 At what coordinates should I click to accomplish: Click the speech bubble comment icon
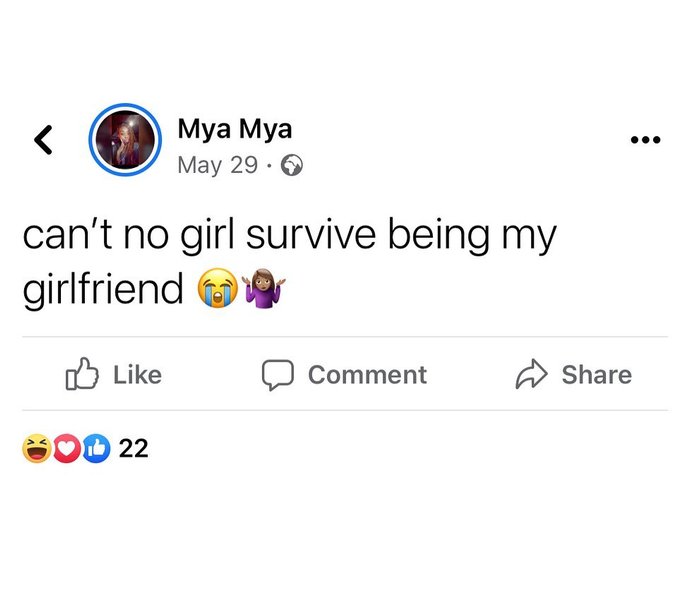(277, 375)
